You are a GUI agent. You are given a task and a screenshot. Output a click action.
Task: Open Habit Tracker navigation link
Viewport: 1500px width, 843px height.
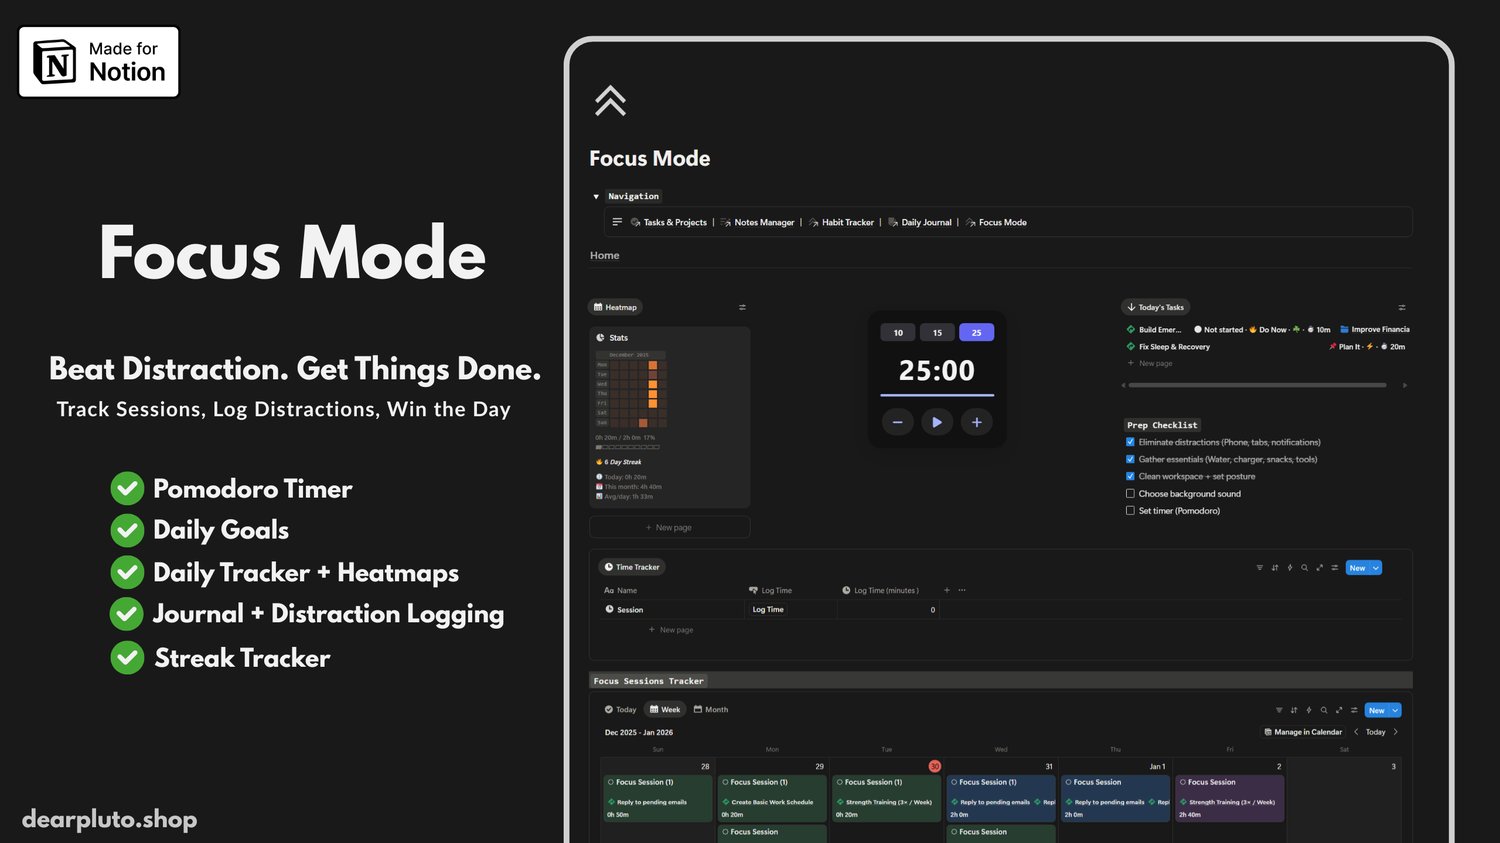point(841,222)
